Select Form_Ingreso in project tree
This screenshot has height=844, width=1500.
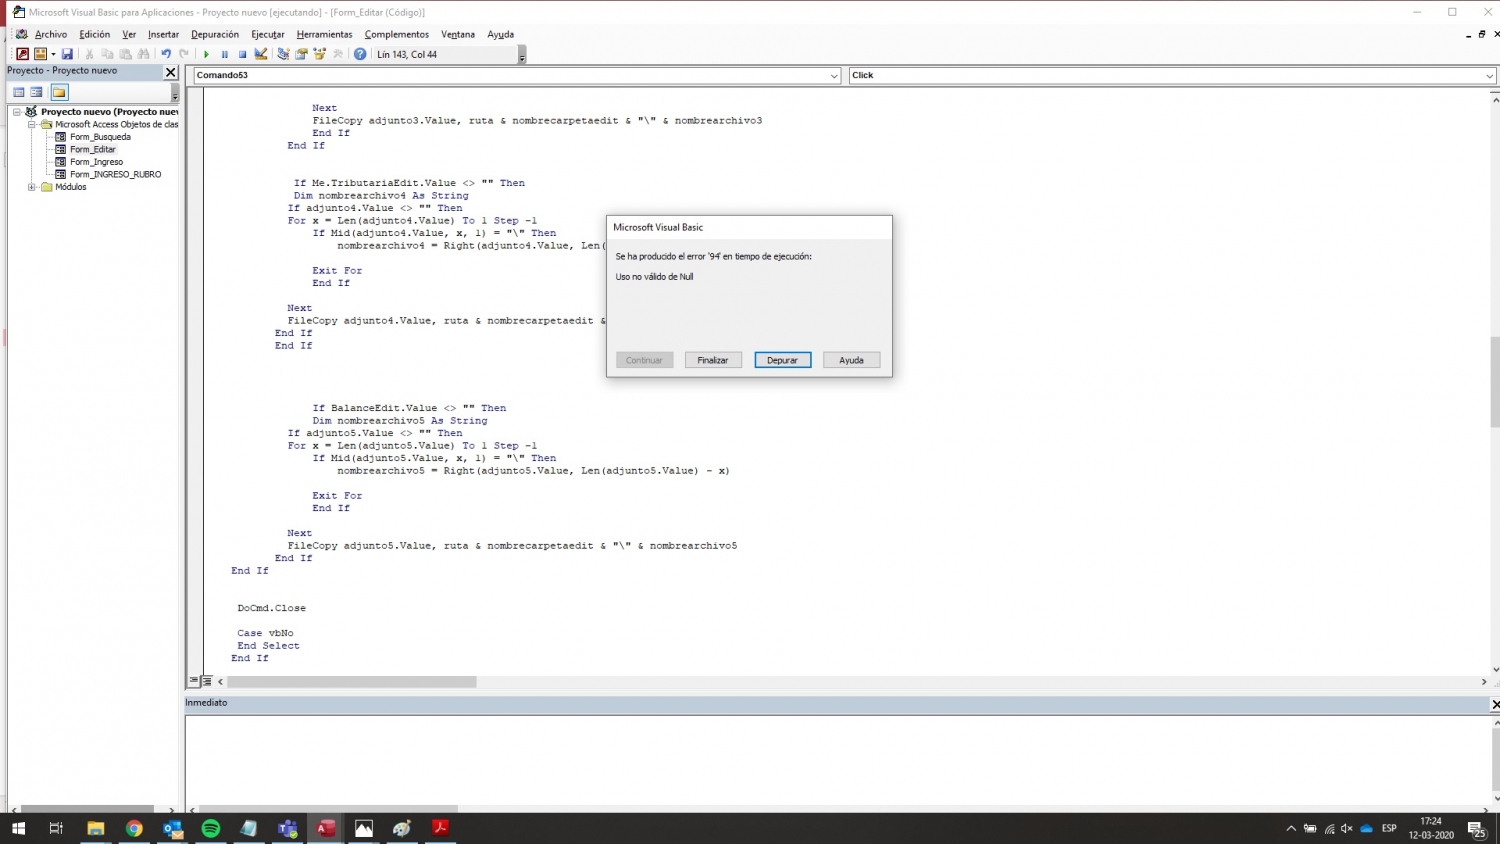click(96, 162)
